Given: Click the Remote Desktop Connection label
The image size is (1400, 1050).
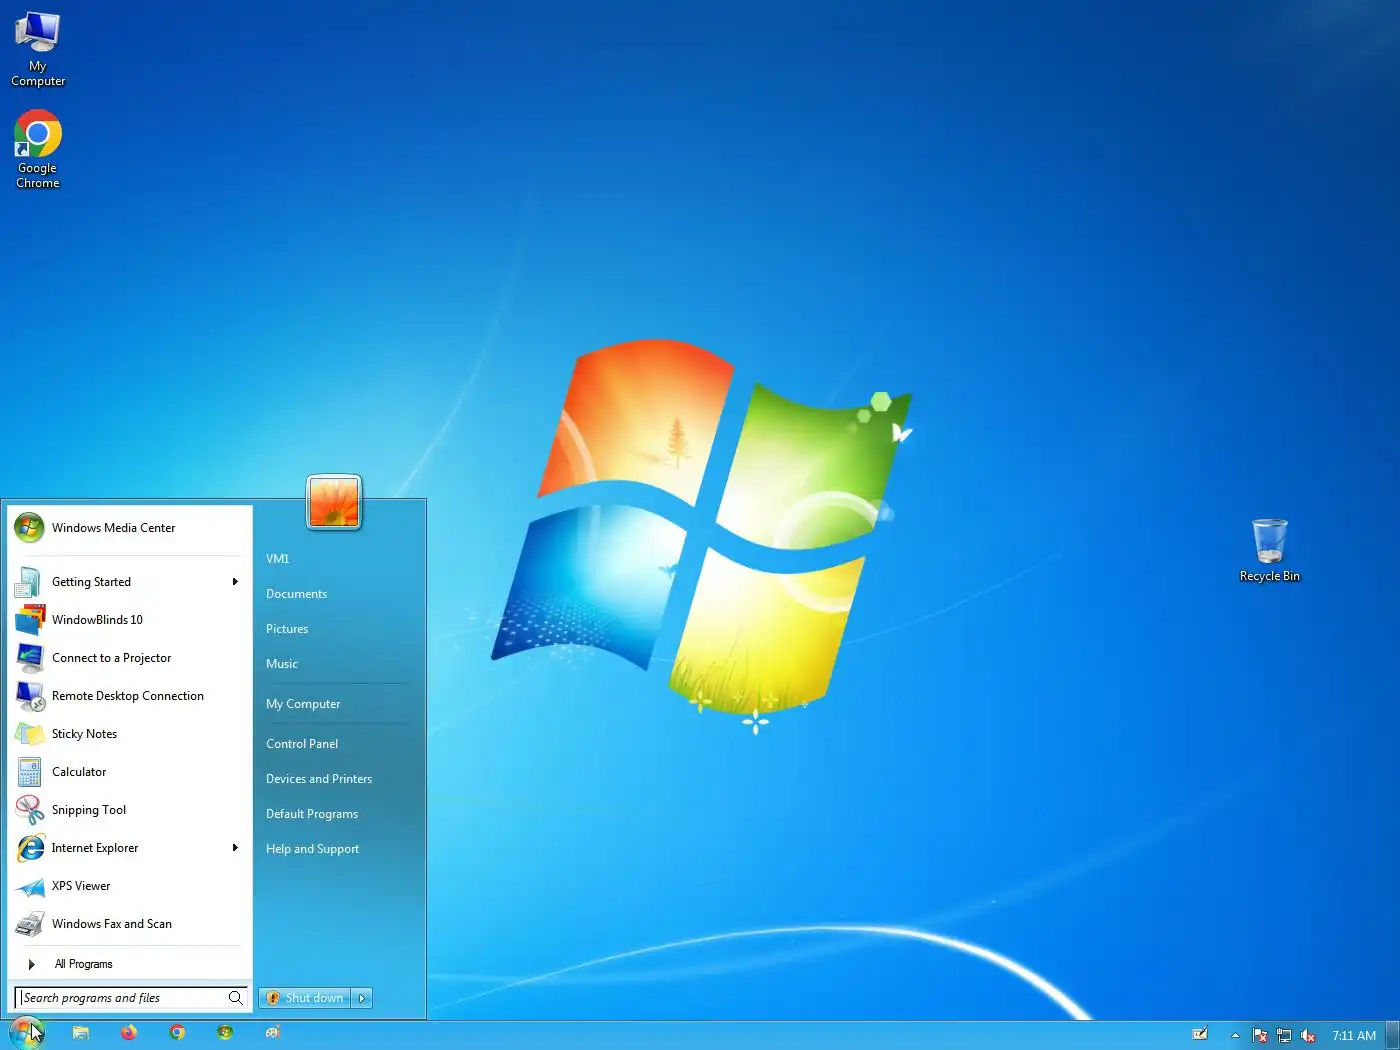Looking at the screenshot, I should tap(128, 696).
